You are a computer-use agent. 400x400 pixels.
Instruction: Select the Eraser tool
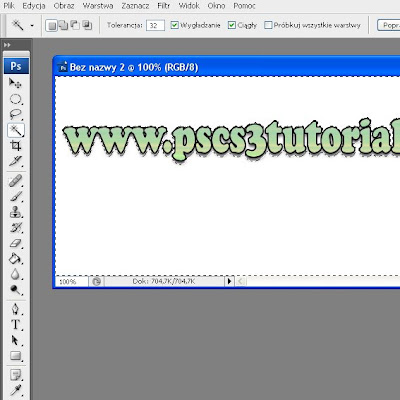[x=15, y=243]
